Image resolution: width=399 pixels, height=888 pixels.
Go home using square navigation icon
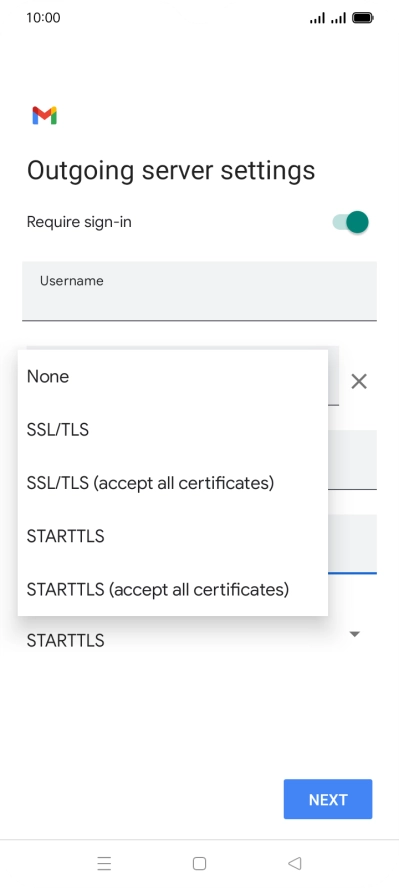pyautogui.click(x=199, y=863)
